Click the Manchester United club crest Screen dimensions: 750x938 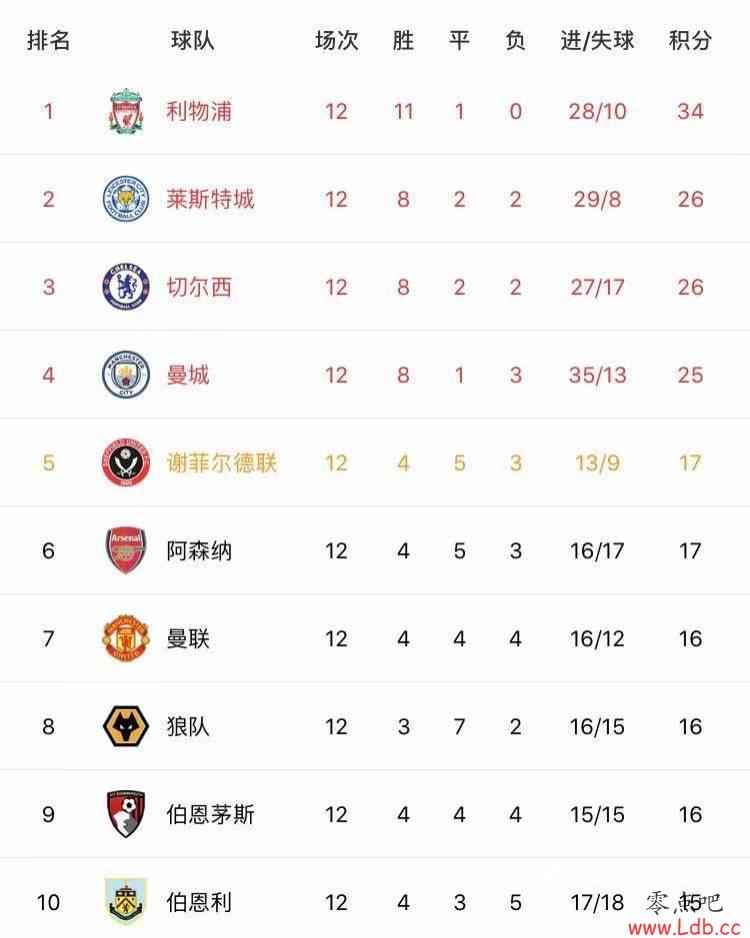[x=126, y=638]
